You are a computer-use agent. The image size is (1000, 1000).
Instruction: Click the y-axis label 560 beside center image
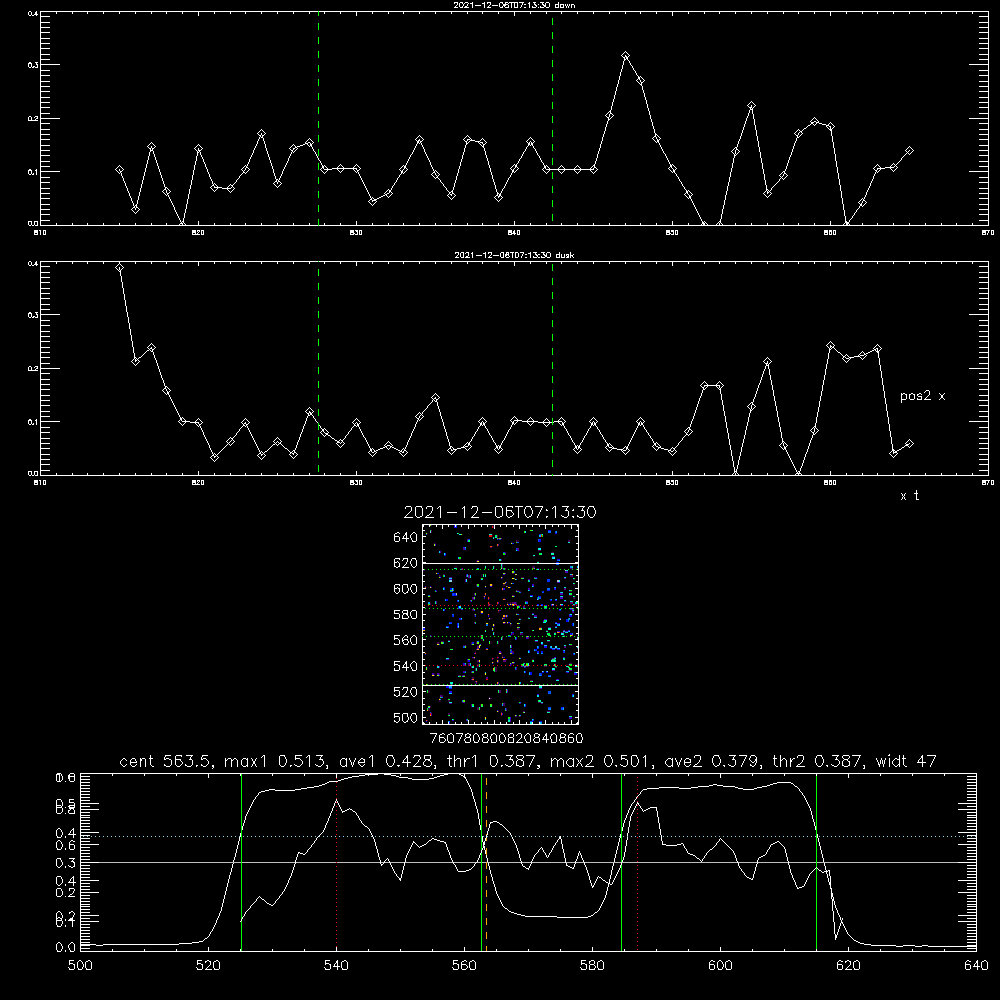point(406,640)
